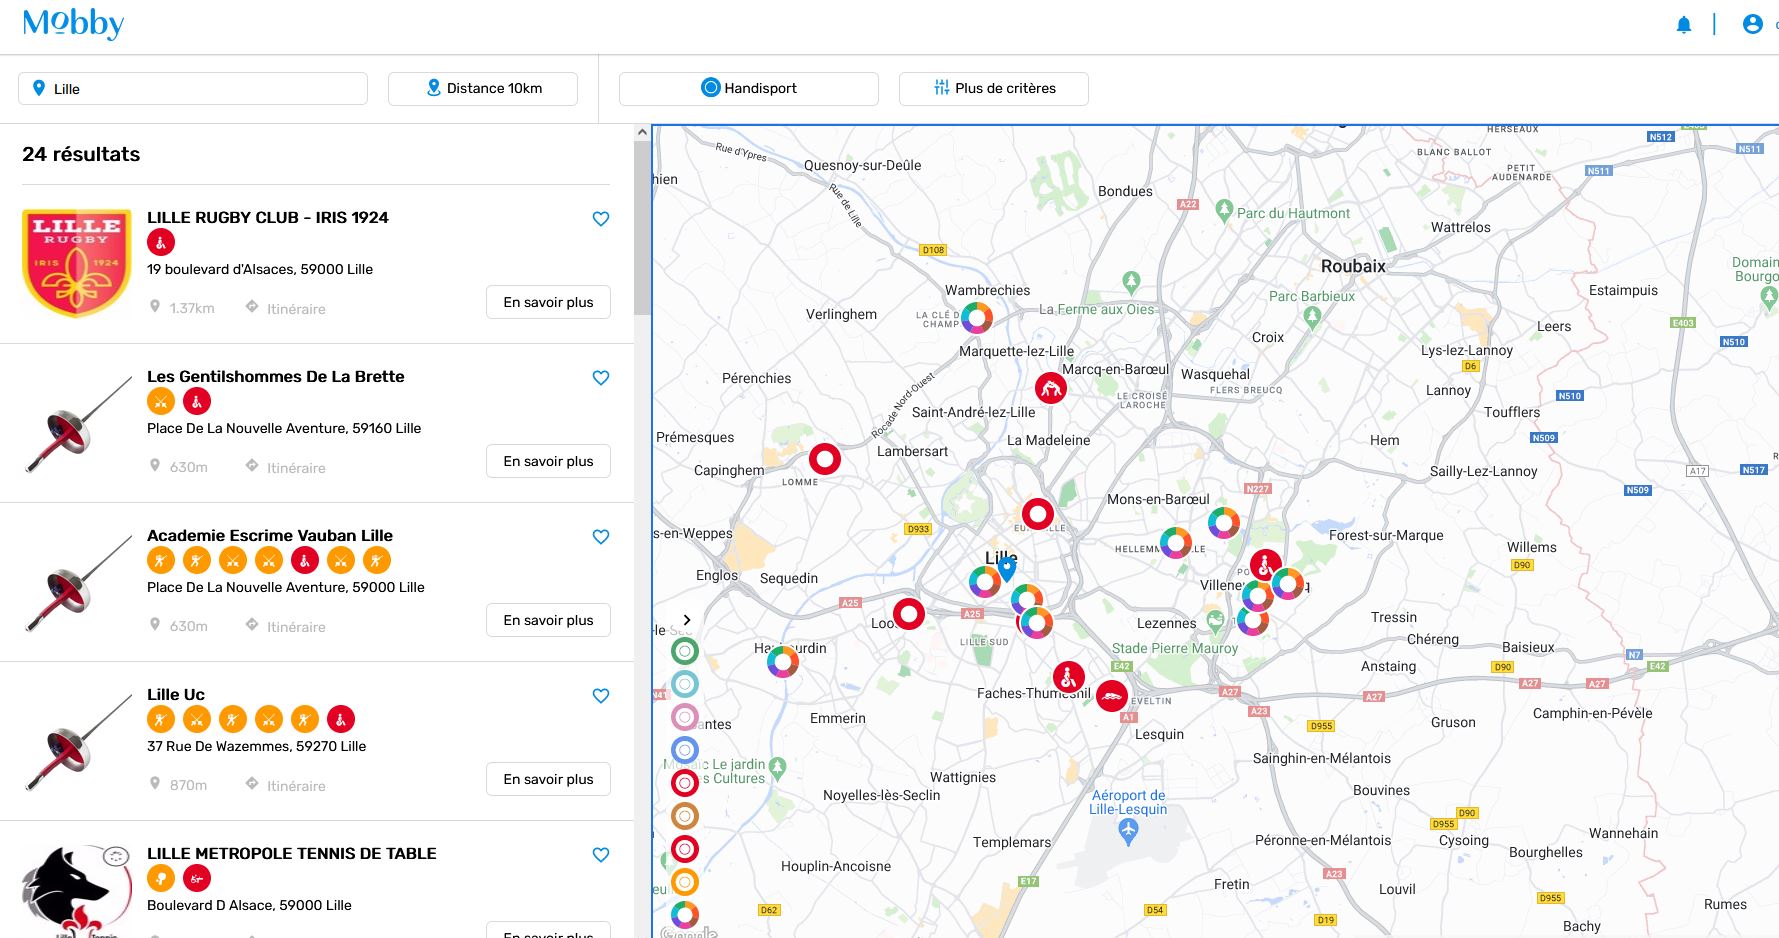Click the results list scrollbar
1779x938 pixels.
tap(642, 230)
